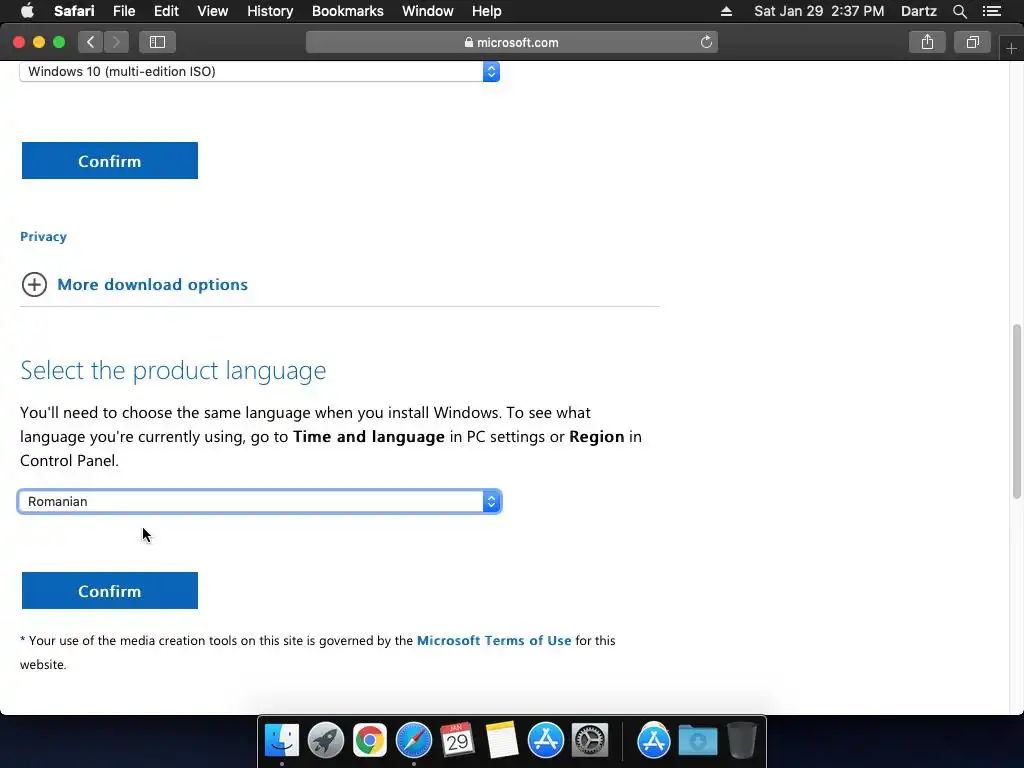Screen dimensions: 1024x768
Task: Open the Trash in the Dock
Action: pos(741,741)
